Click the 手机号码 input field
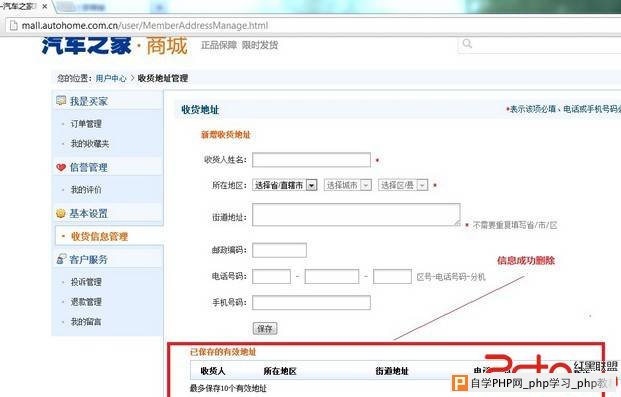 311,302
